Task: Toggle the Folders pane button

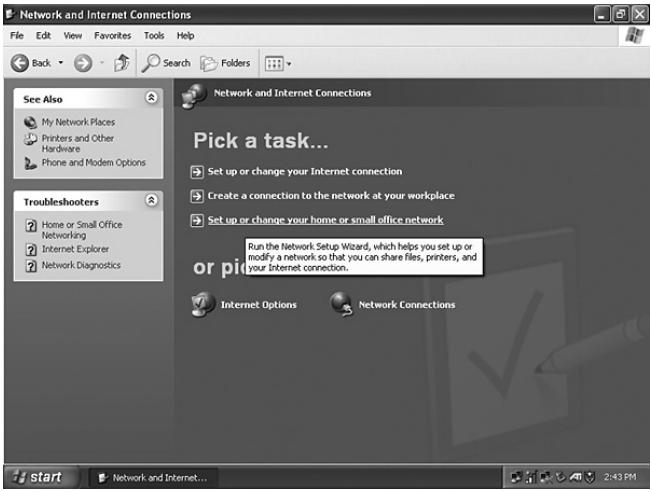Action: [225, 63]
